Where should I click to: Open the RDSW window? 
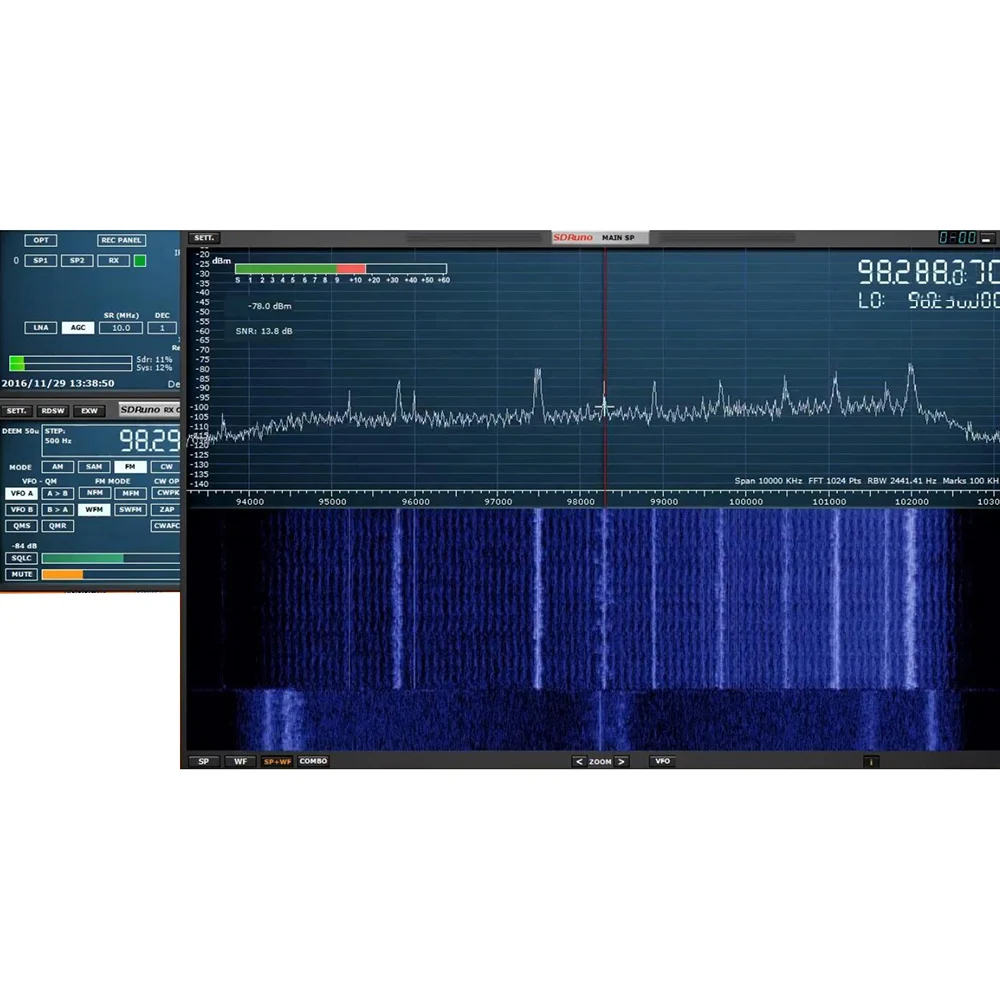tap(53, 411)
